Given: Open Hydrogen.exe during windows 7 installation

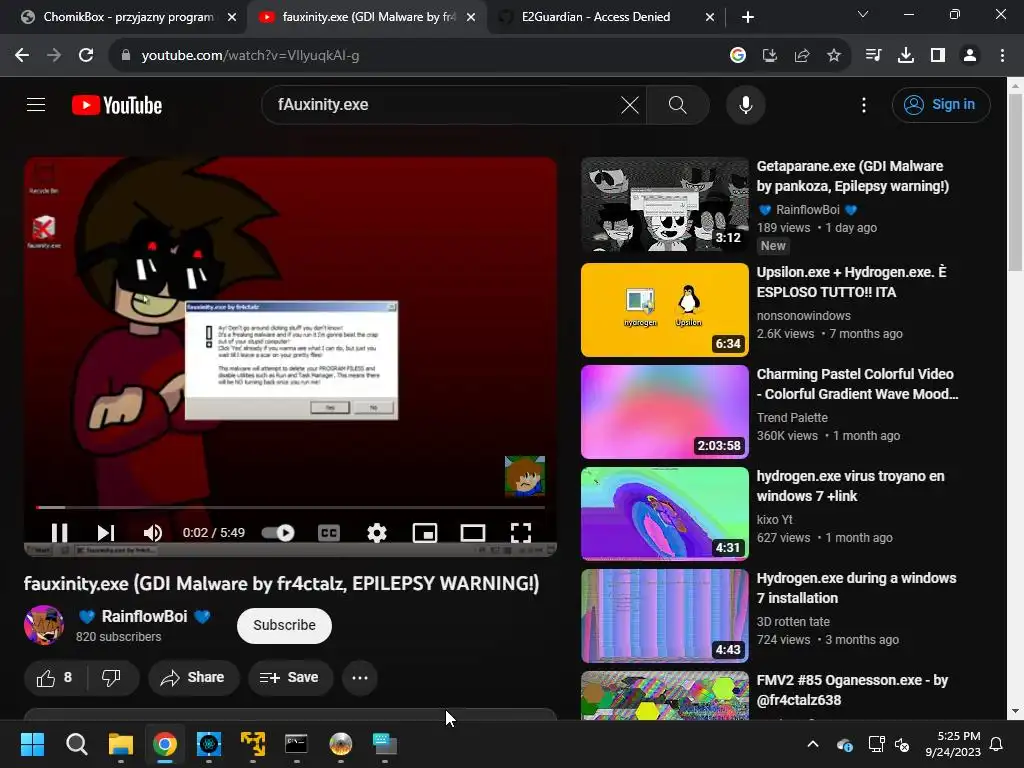Looking at the screenshot, I should pyautogui.click(x=856, y=588).
